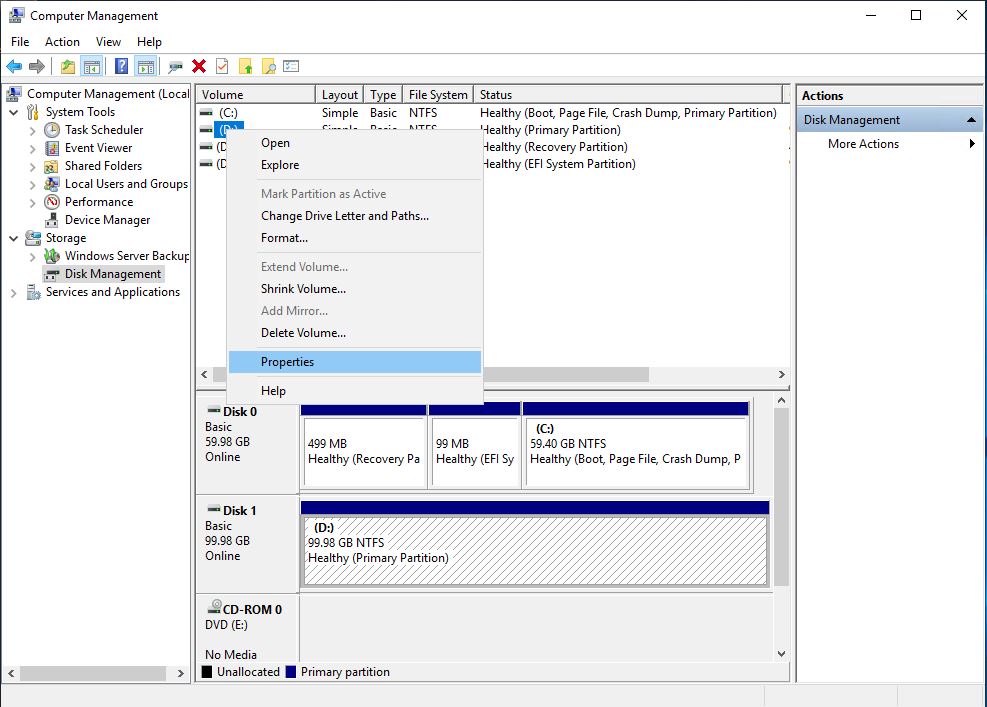Click the gray Forward arrow in toolbar
Screen dimensions: 987x707
click(37, 66)
